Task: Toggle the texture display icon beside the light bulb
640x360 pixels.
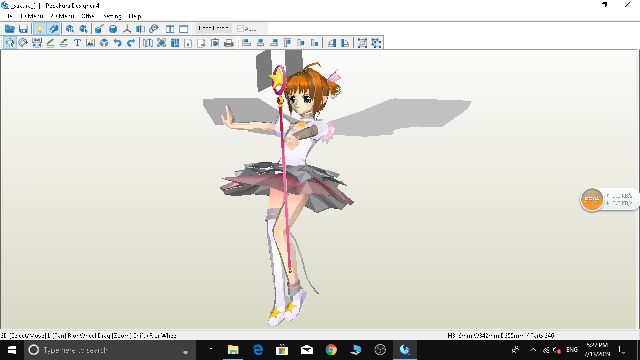Action: 53,29
